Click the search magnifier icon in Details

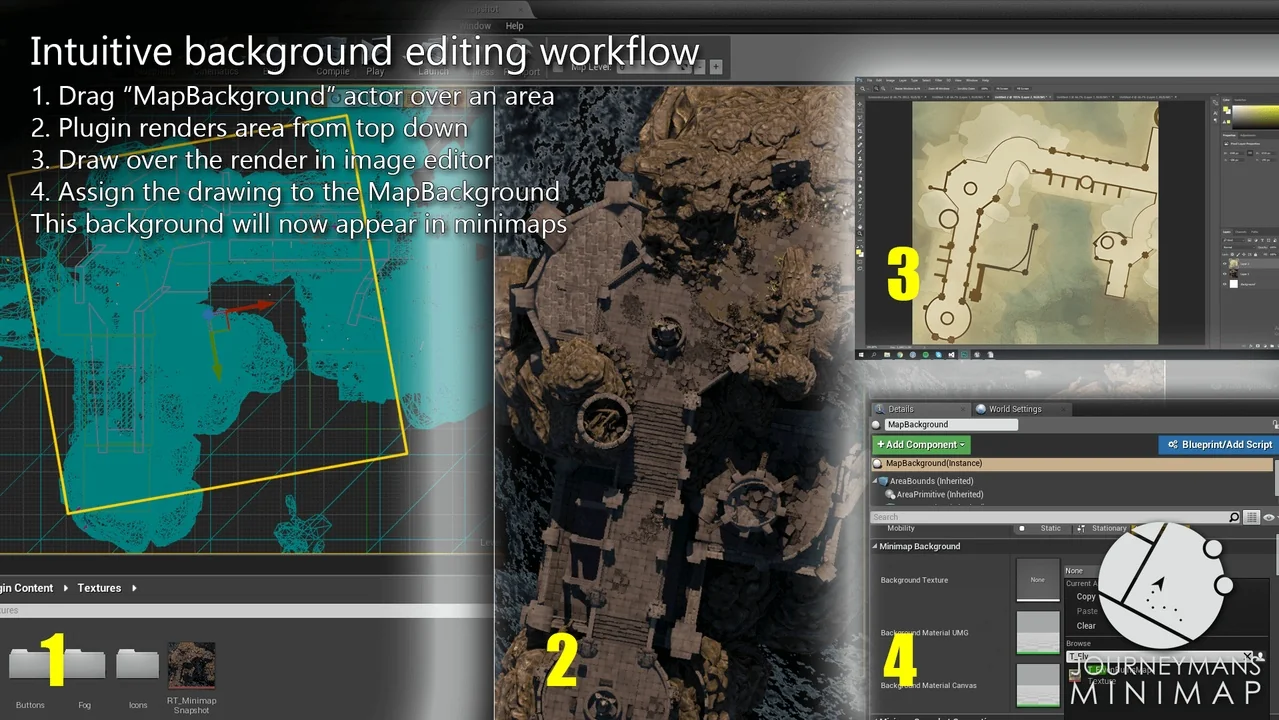pyautogui.click(x=1234, y=517)
